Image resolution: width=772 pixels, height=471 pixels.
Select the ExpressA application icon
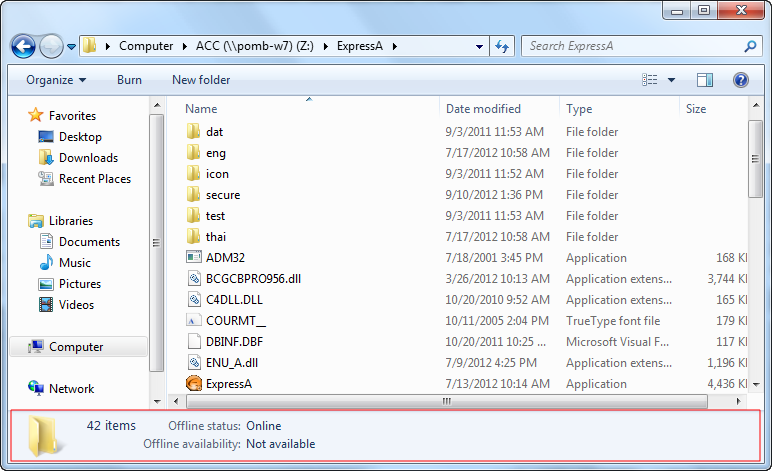click(194, 383)
